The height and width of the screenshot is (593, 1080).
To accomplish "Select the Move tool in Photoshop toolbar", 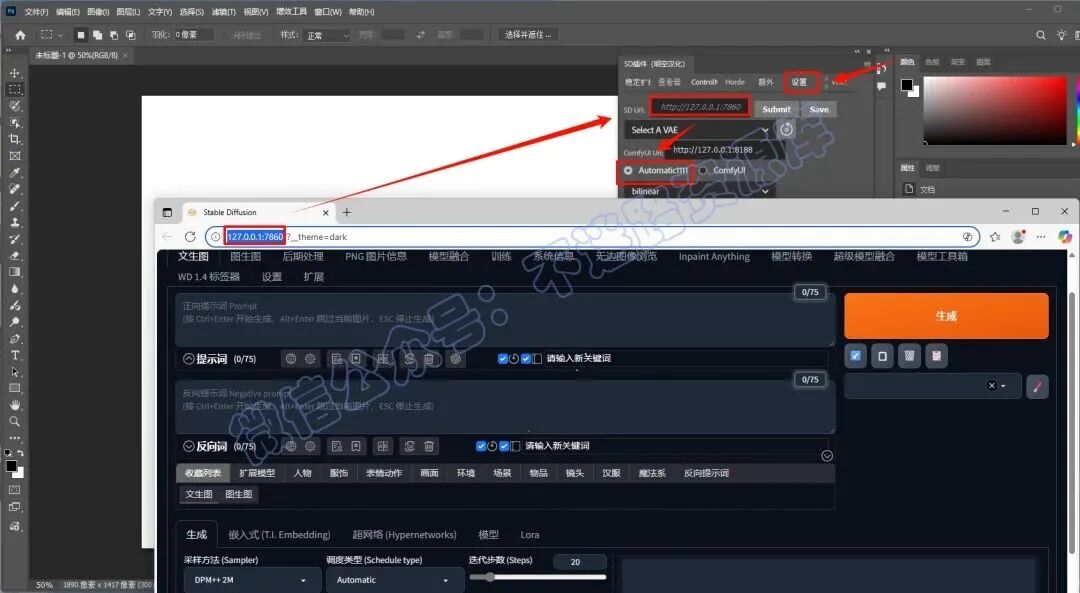I will 14,73.
